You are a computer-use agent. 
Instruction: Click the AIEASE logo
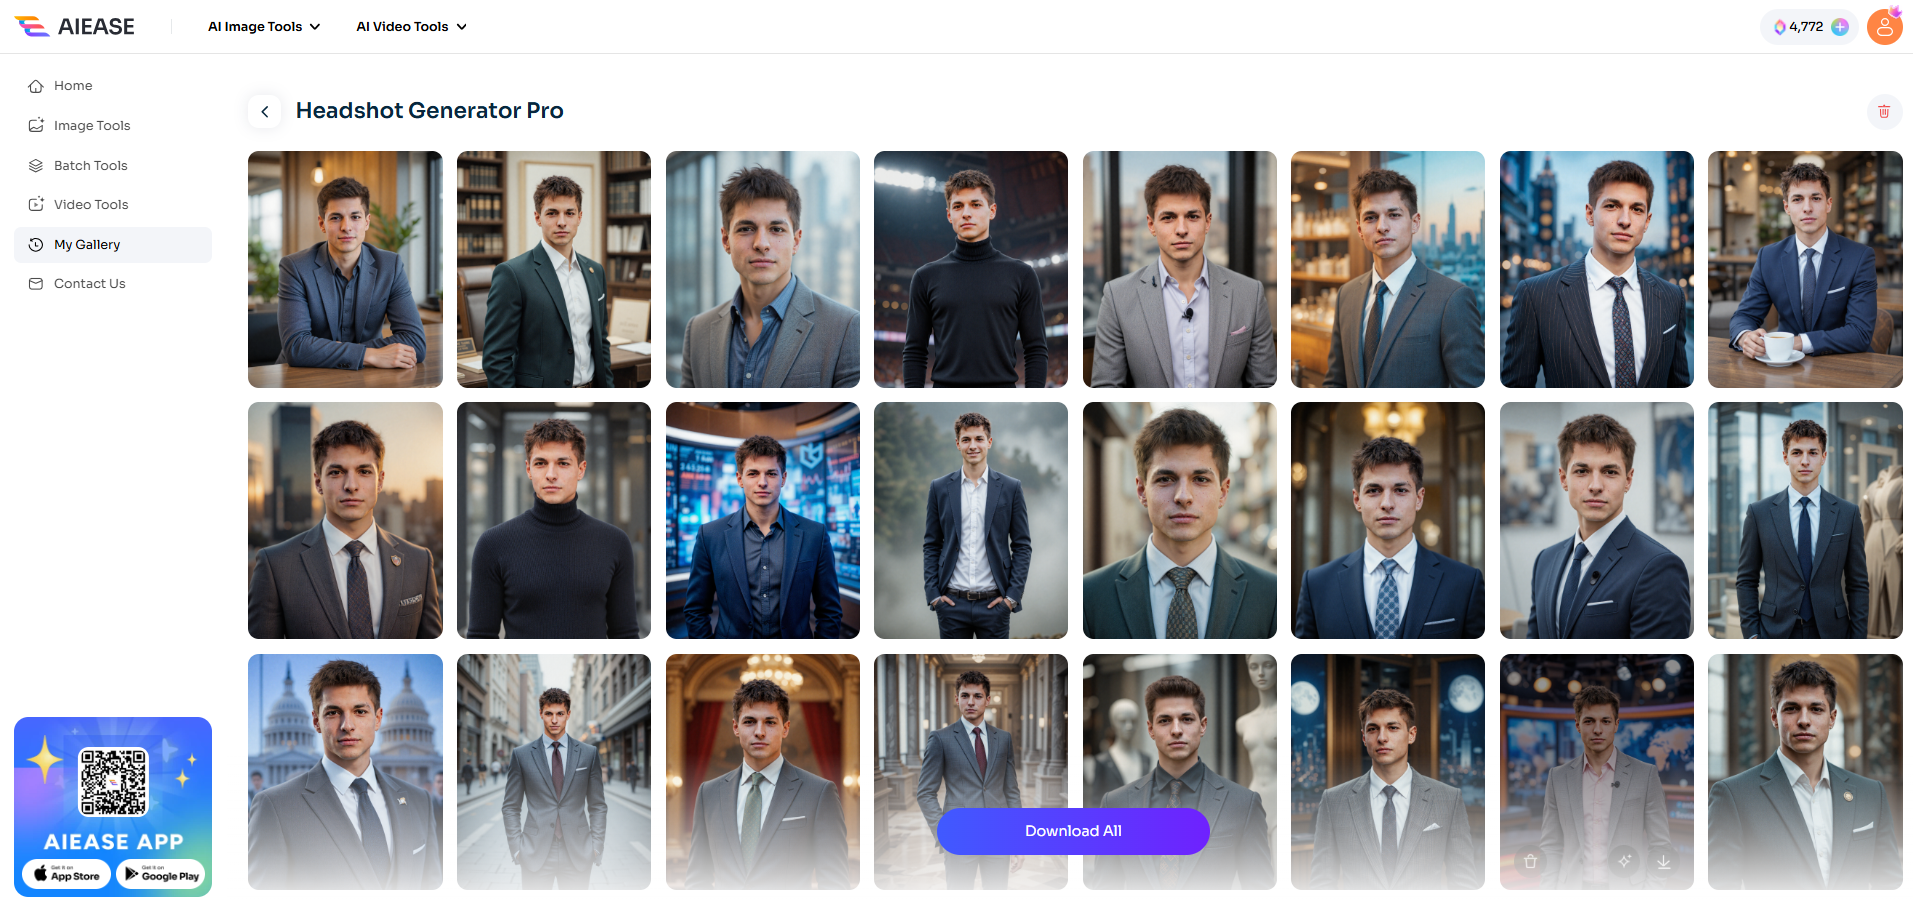click(75, 27)
